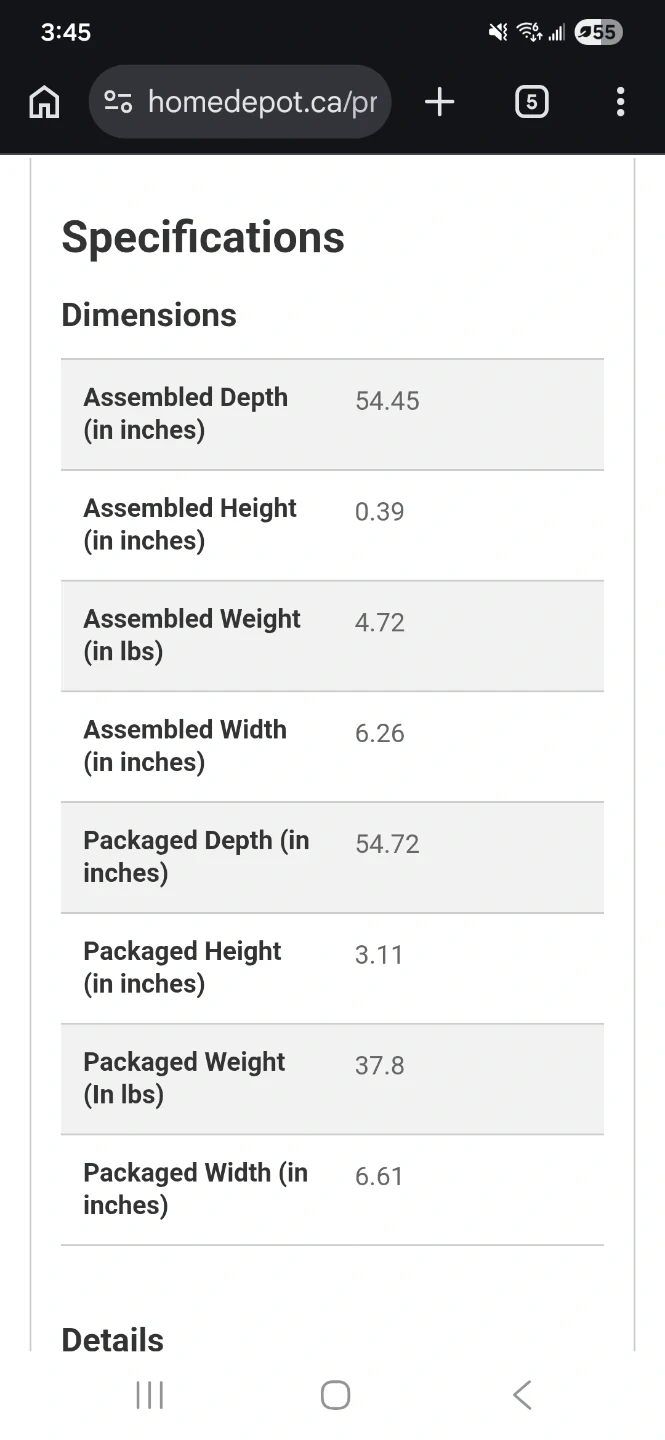Tap the Details section heading
The image size is (665, 1440).
(x=113, y=1340)
